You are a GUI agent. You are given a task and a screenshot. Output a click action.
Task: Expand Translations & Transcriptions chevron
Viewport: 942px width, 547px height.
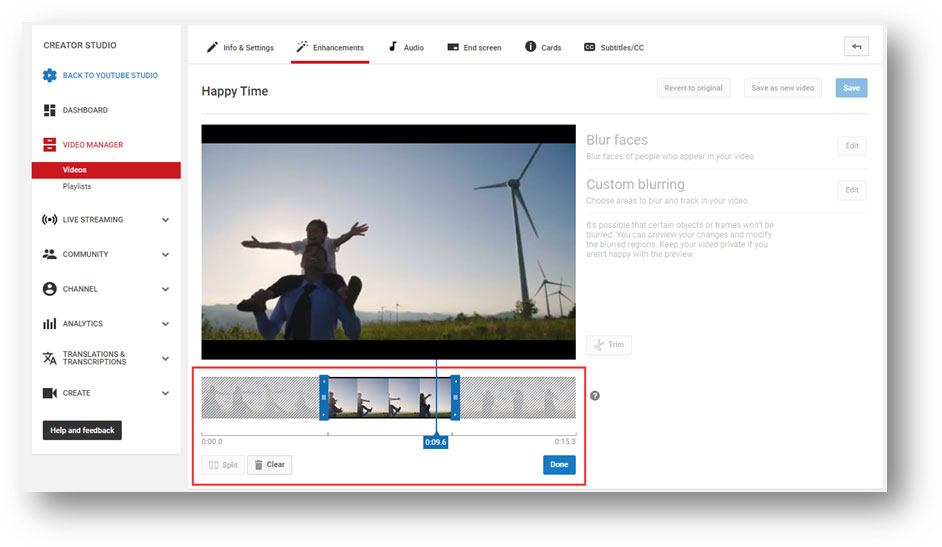pyautogui.click(x=165, y=358)
